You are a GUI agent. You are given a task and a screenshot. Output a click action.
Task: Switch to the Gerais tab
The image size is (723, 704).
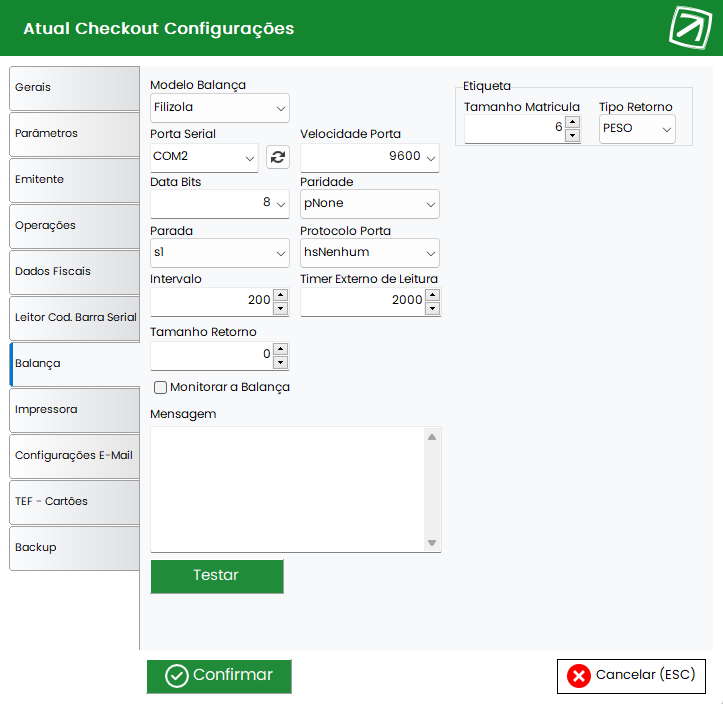point(74,88)
